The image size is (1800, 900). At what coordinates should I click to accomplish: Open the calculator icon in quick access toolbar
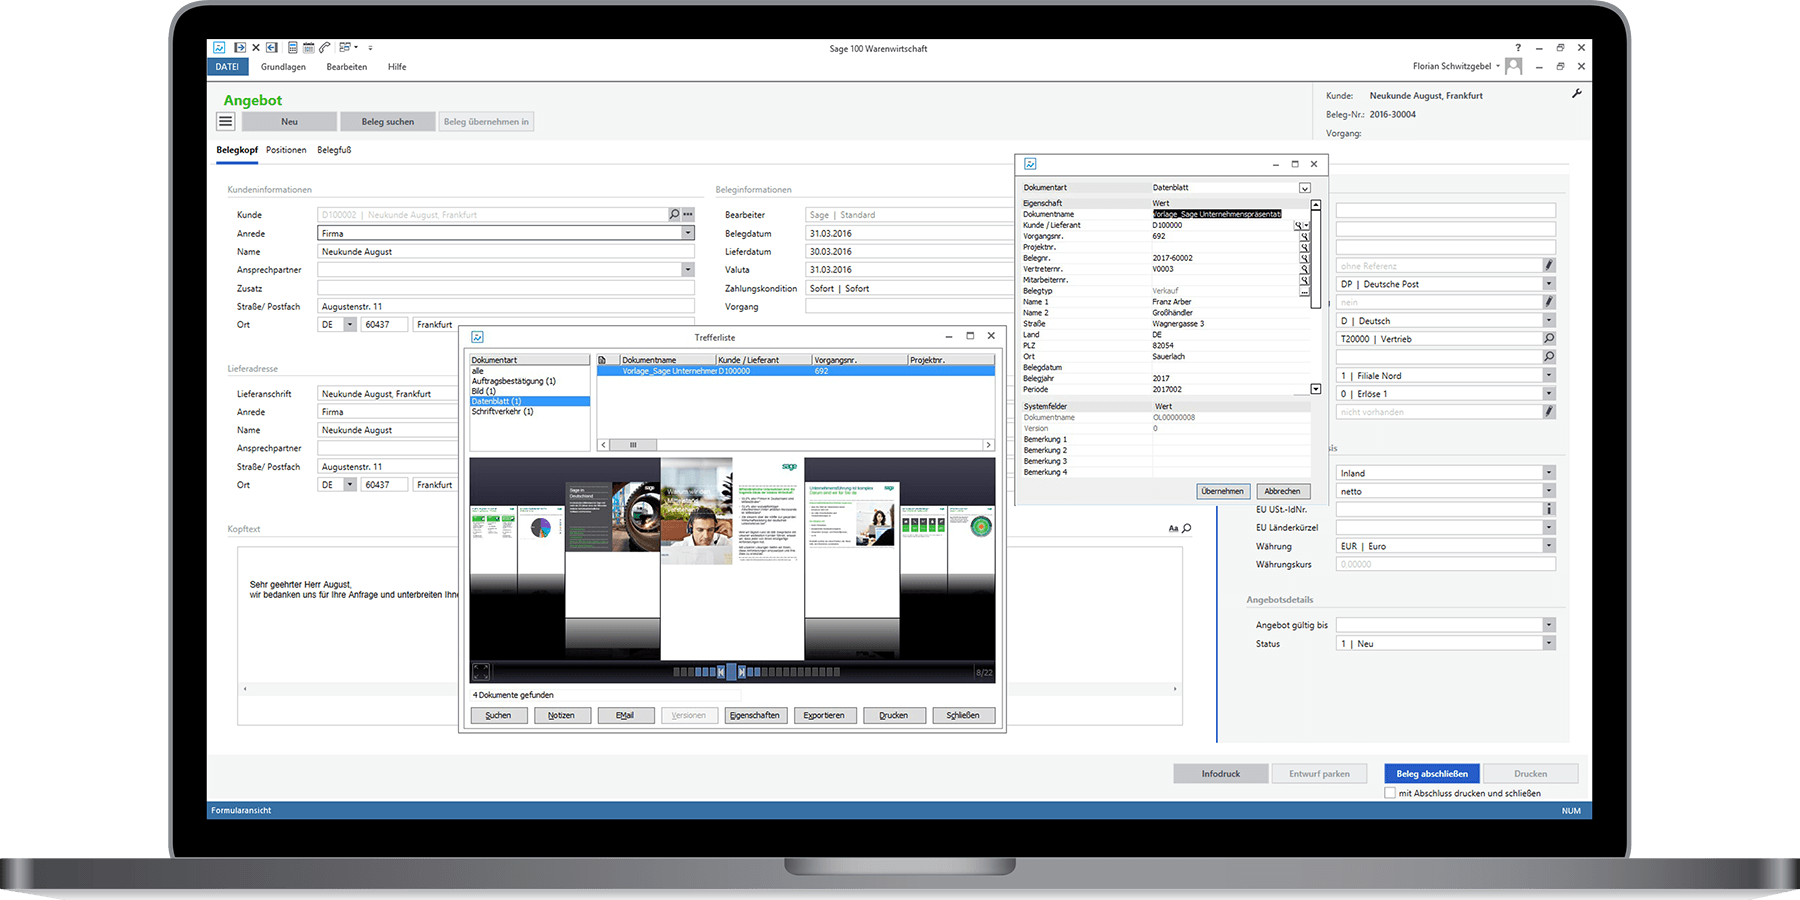[292, 47]
